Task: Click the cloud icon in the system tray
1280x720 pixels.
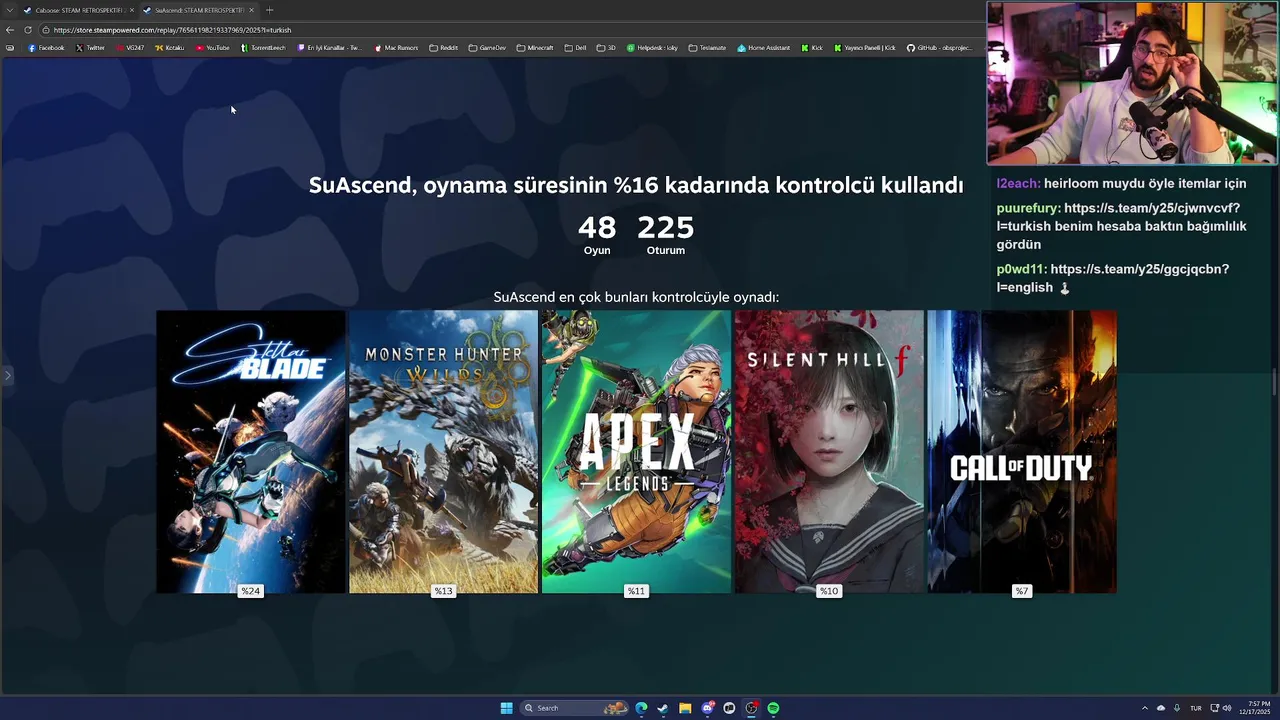Action: 1162,708
